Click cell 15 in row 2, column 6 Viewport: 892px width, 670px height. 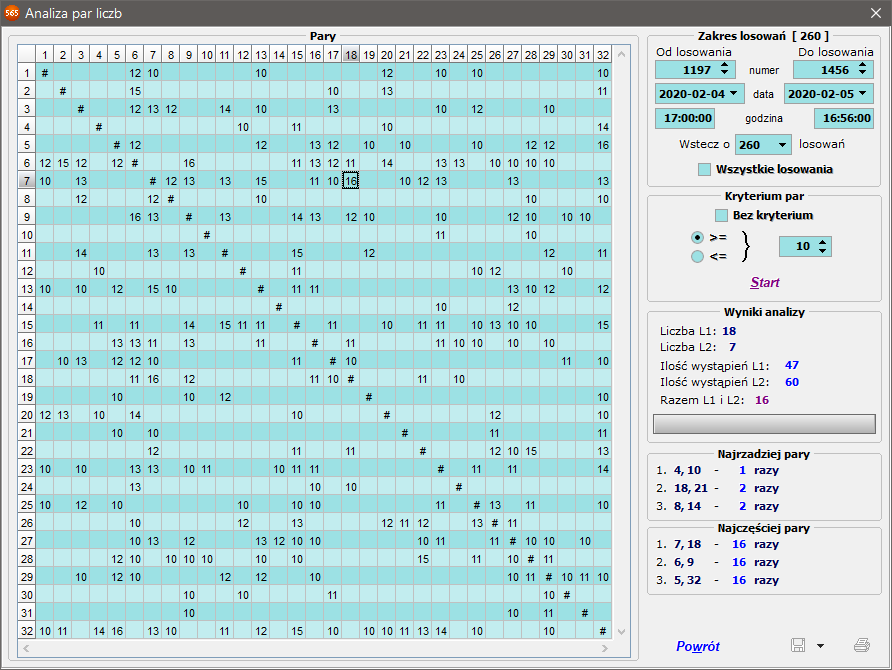click(135, 91)
